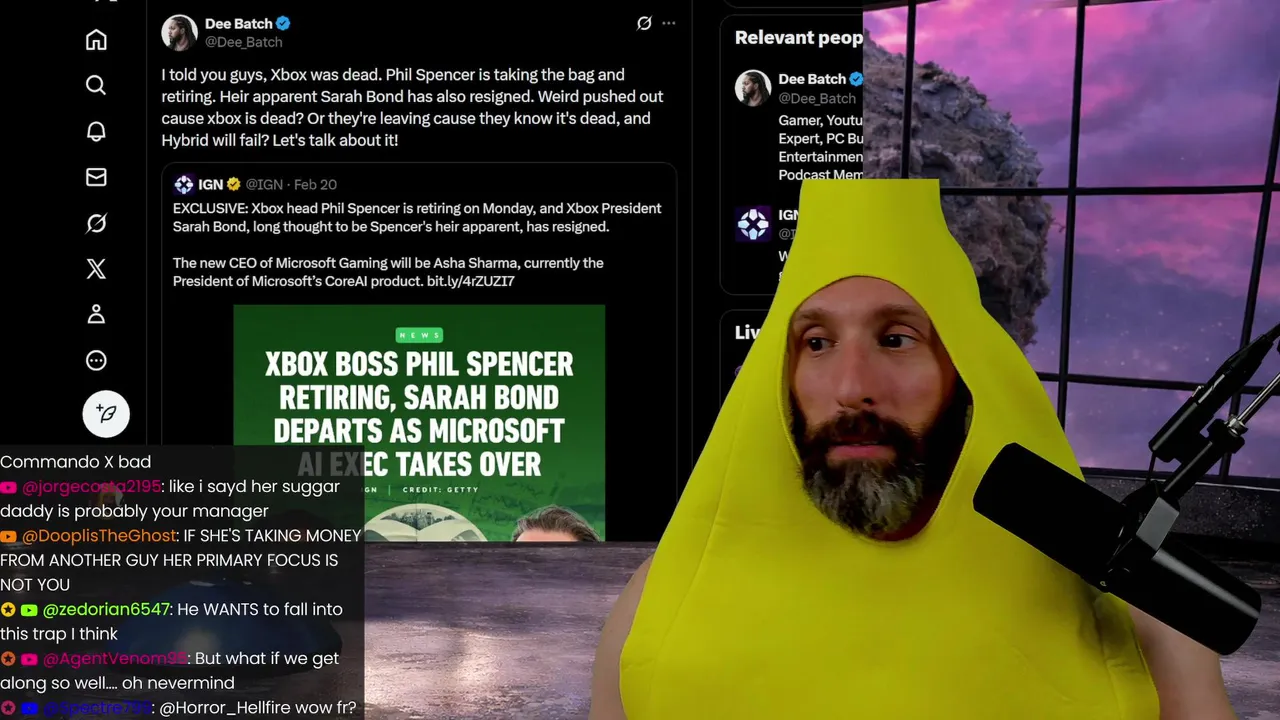Go to the Home icon in sidebar

96,40
